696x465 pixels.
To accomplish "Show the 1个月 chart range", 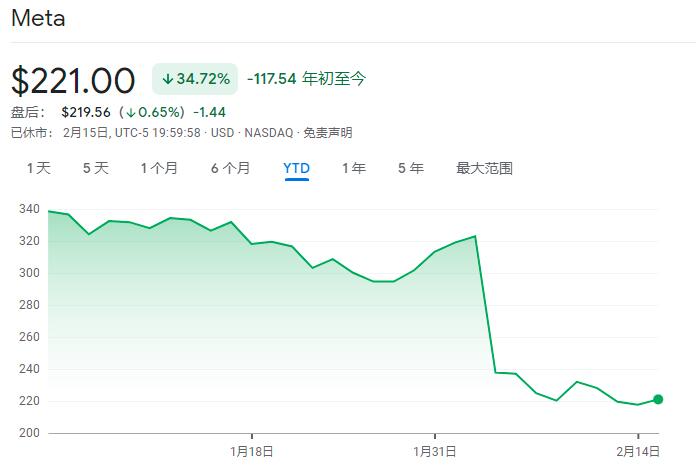I will coord(159,168).
